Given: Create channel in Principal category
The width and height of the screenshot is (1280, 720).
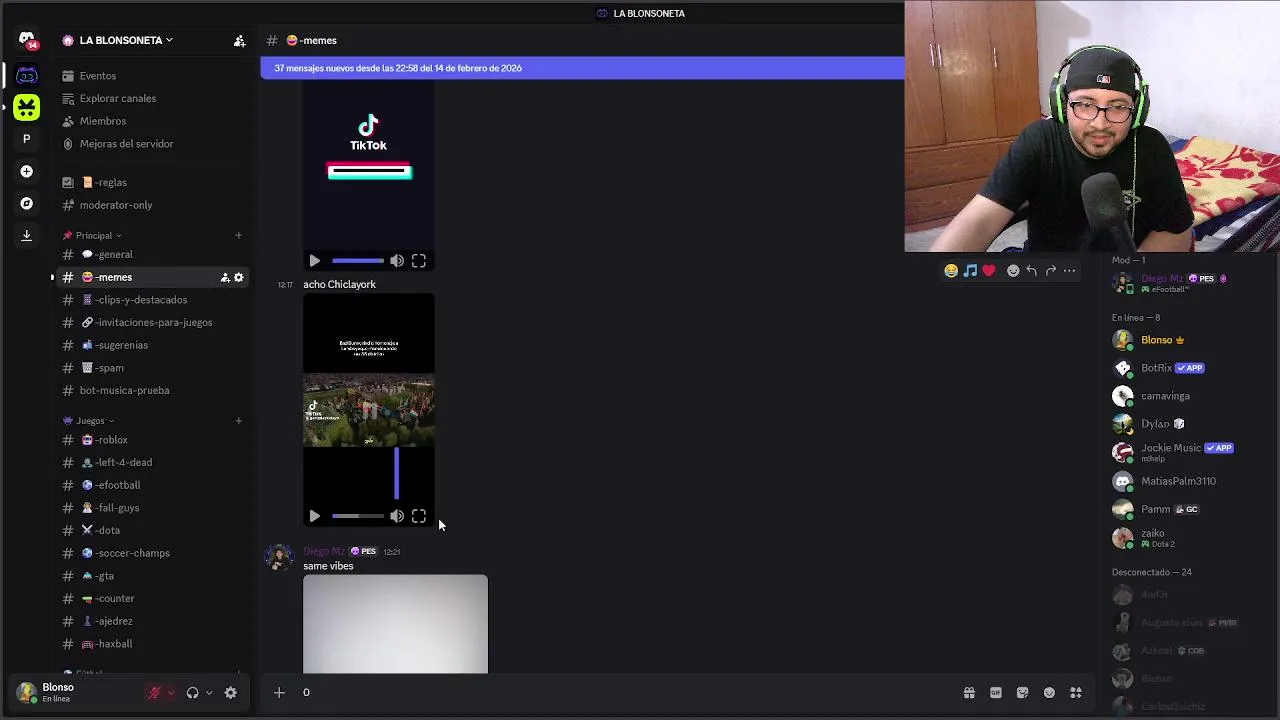Looking at the screenshot, I should [x=238, y=235].
